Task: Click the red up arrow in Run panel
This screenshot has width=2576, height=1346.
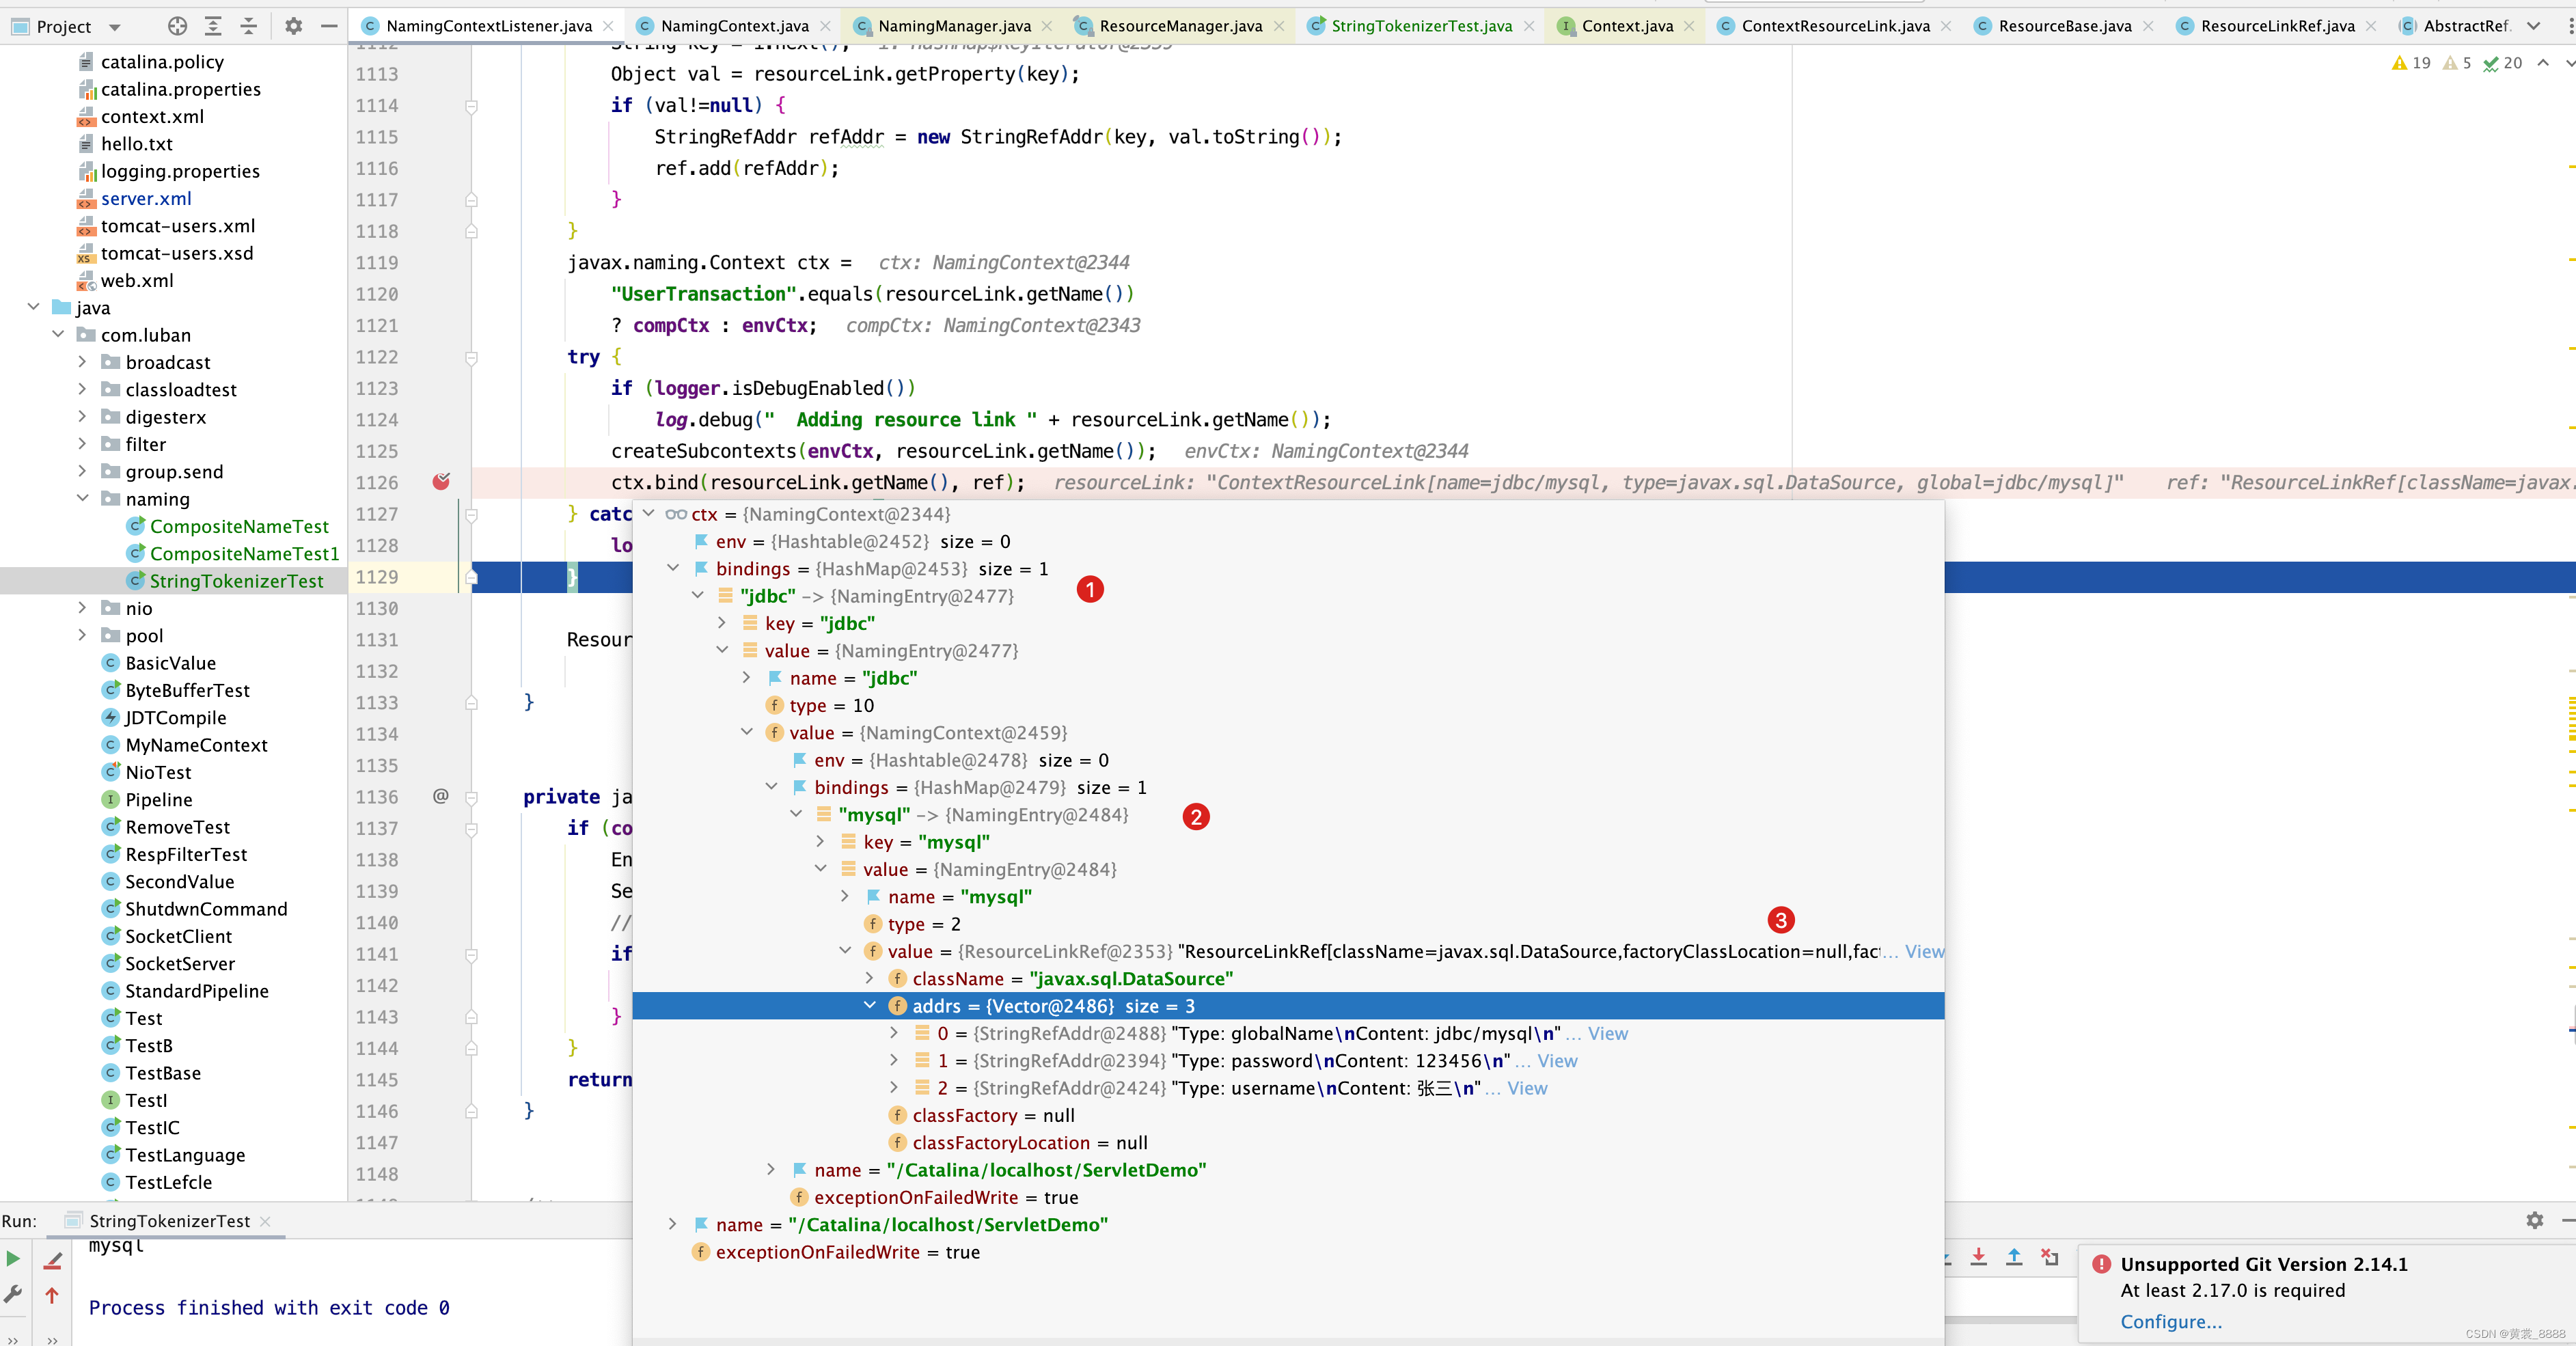Action: 52,1295
